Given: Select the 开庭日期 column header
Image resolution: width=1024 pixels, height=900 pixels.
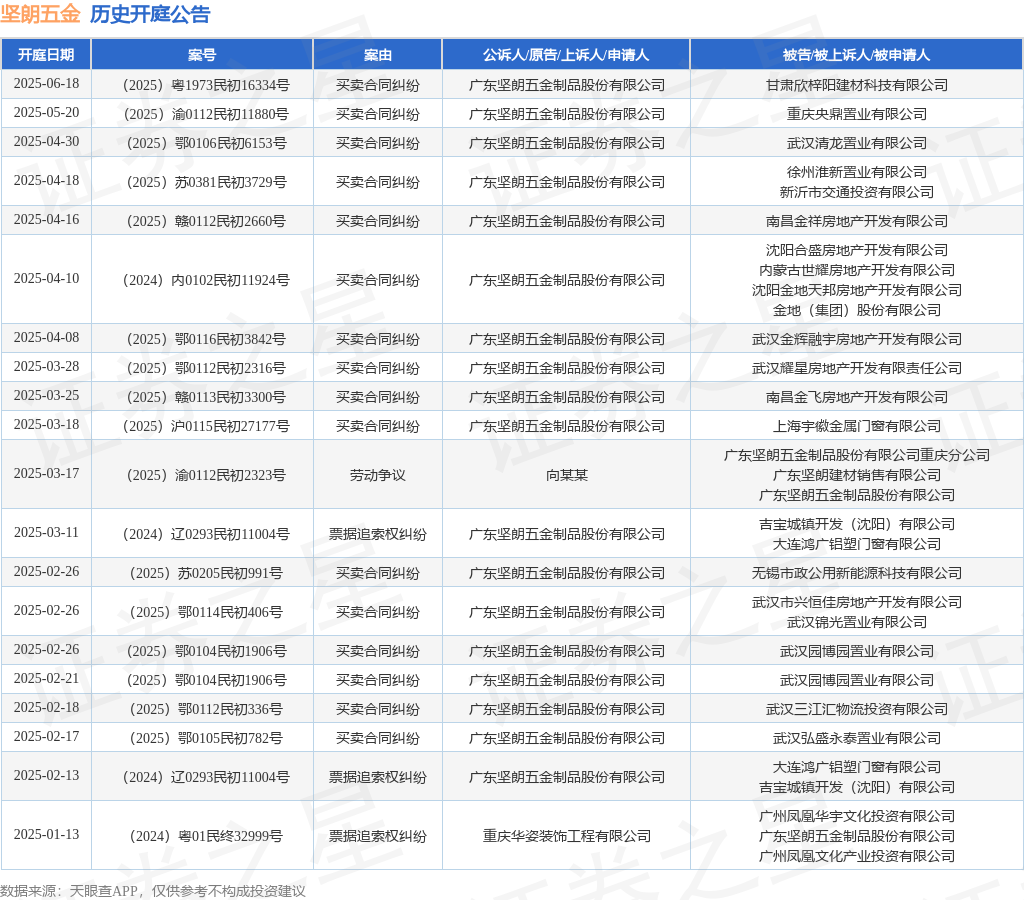Looking at the screenshot, I should click(46, 55).
